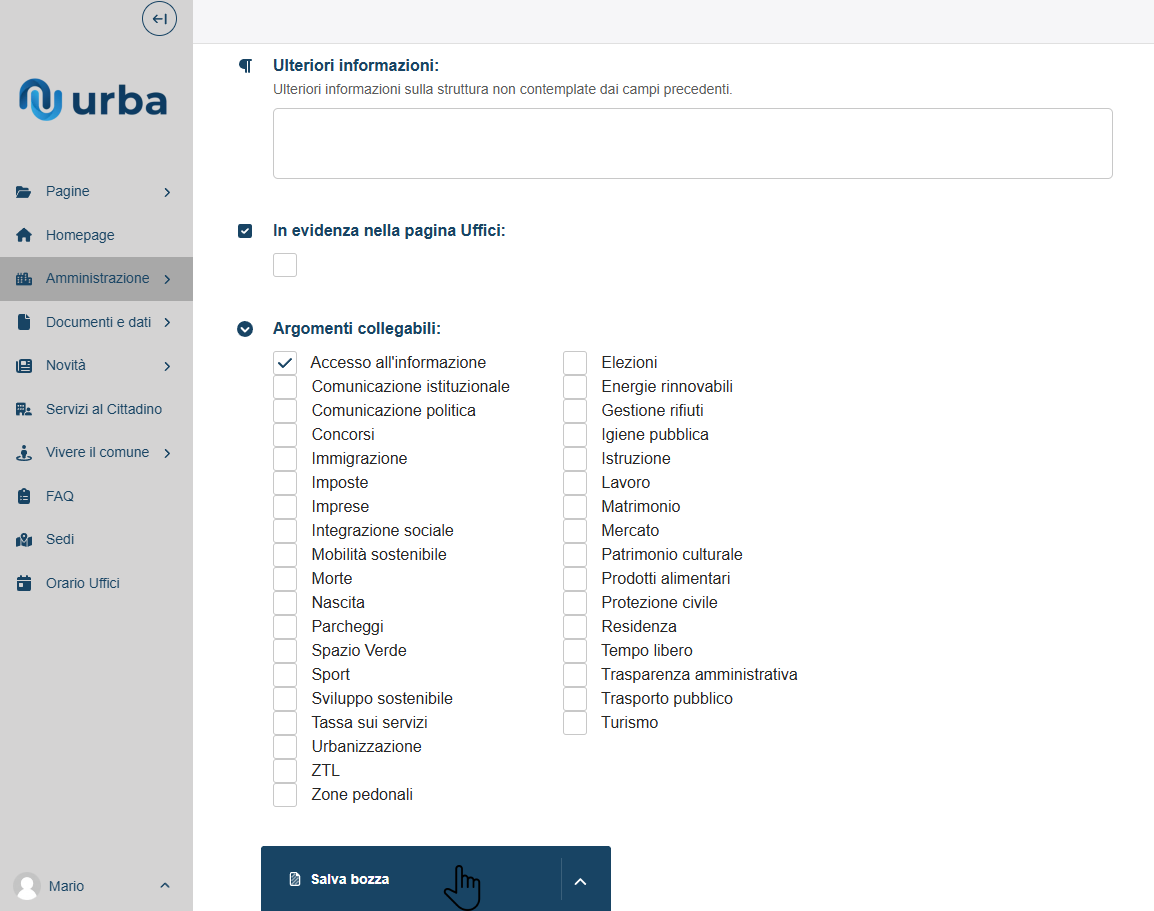Go to the Novità menu item
The width and height of the screenshot is (1154, 911).
pos(66,366)
